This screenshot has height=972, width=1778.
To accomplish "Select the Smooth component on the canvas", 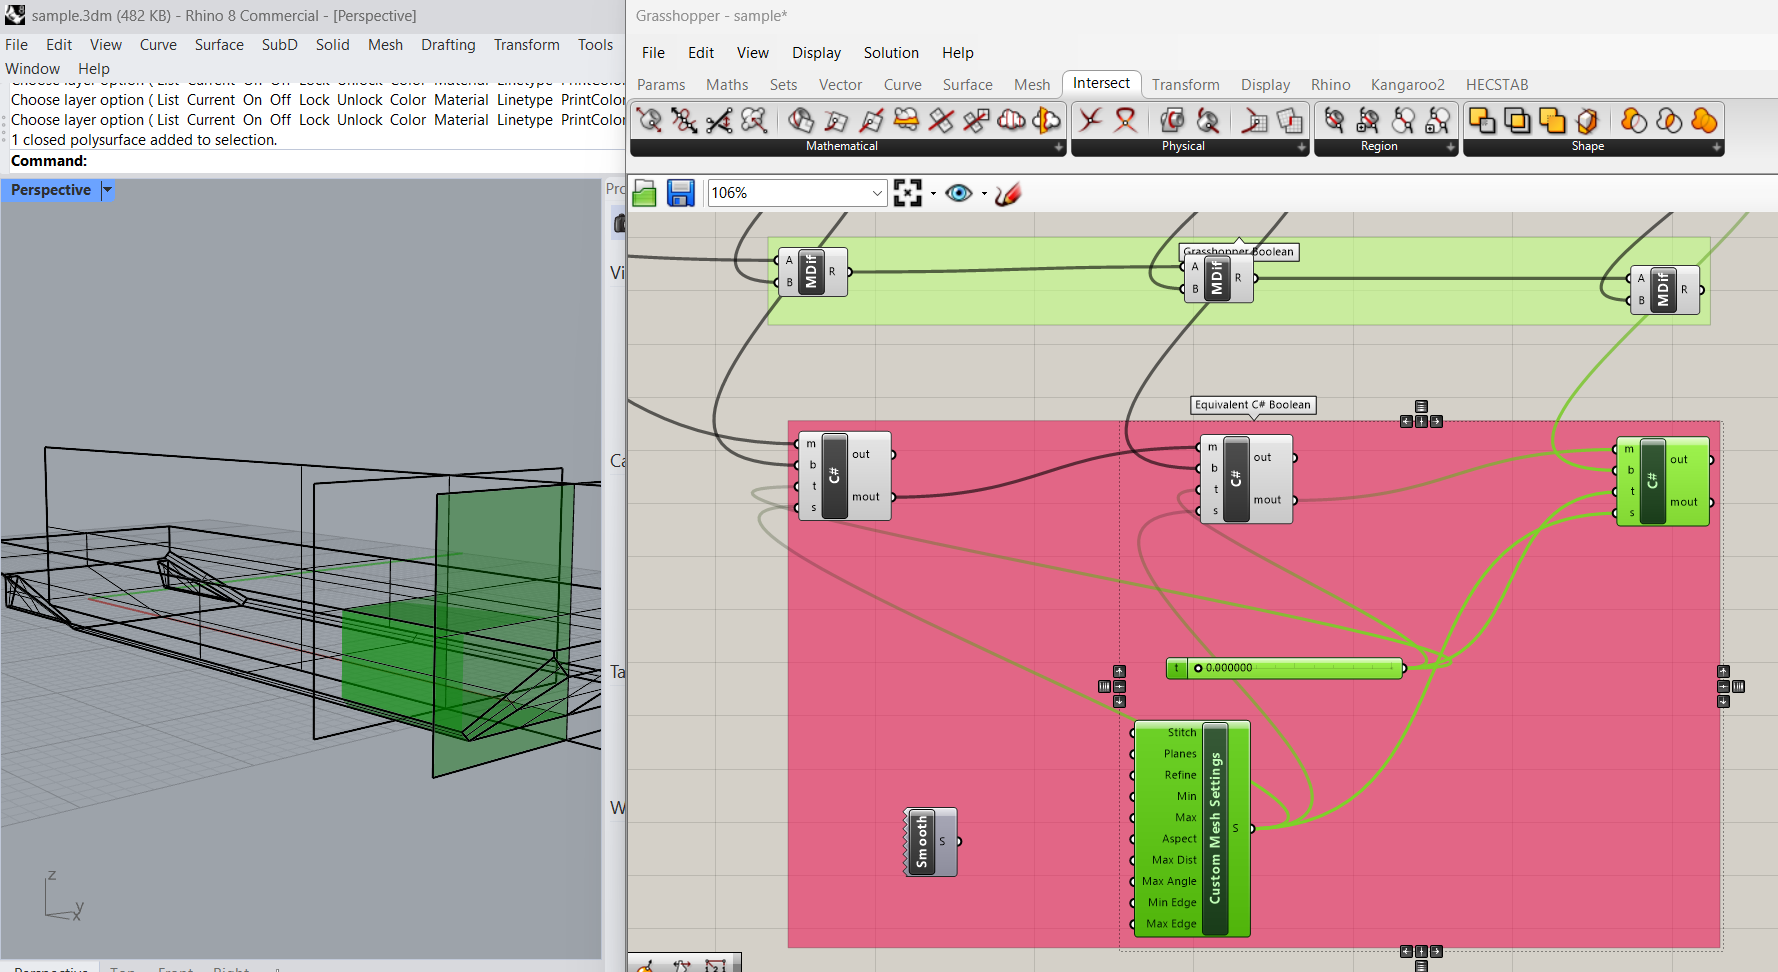I will coord(922,841).
